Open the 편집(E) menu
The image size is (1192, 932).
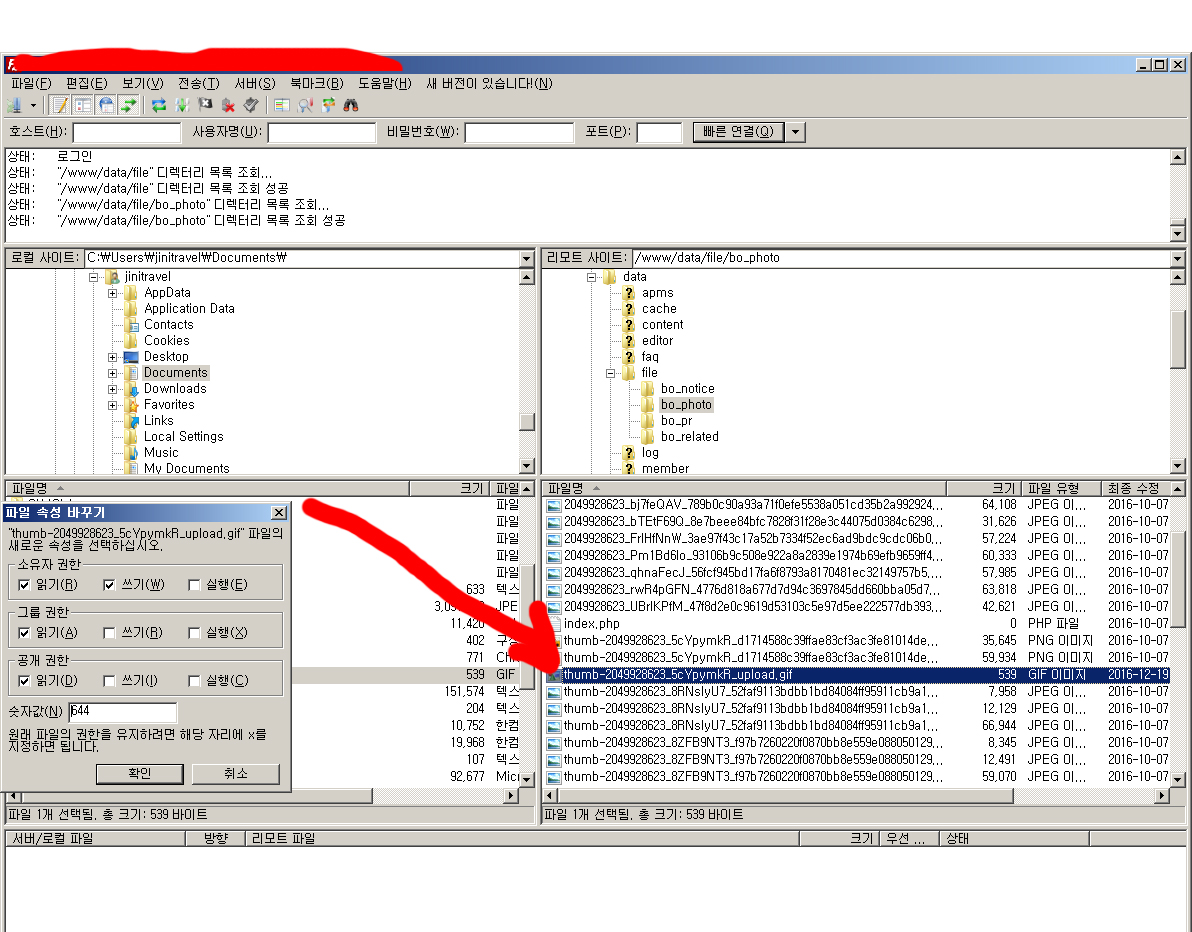(87, 84)
